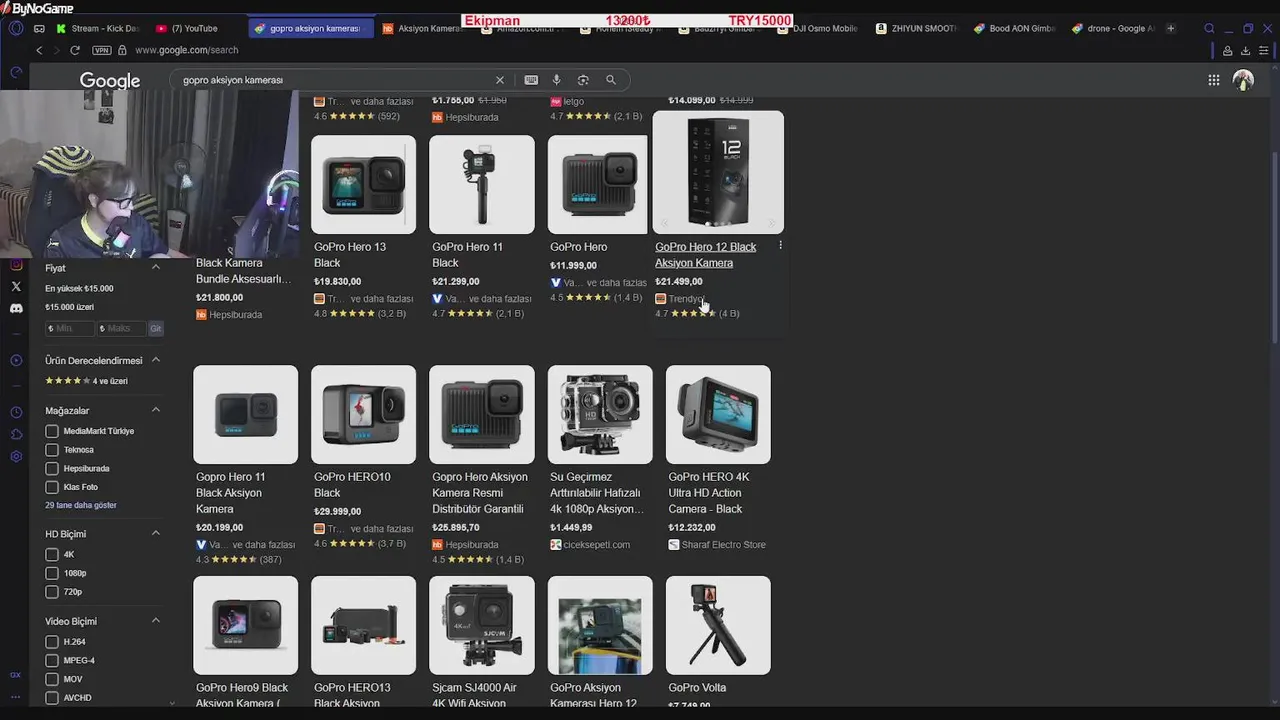Viewport: 1280px width, 720px height.
Task: Open snapshot icon beside downloads
Action: pos(1227,50)
